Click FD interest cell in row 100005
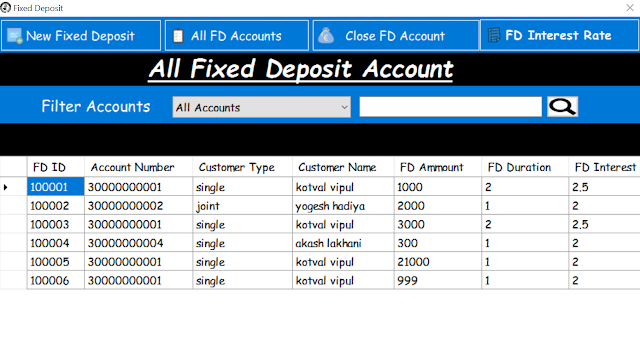640x363 pixels. pos(604,262)
